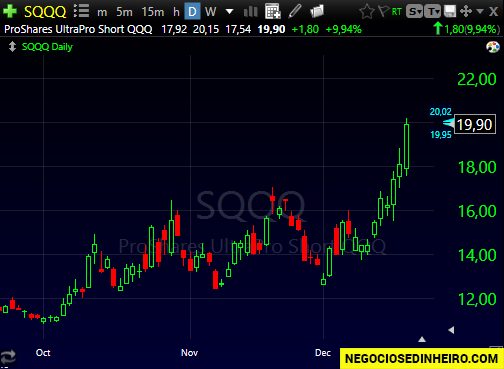Image resolution: width=504 pixels, height=369 pixels.
Task: Click the NEGOCIOSEDINHEIRO.COM banner
Action: pyautogui.click(x=421, y=359)
